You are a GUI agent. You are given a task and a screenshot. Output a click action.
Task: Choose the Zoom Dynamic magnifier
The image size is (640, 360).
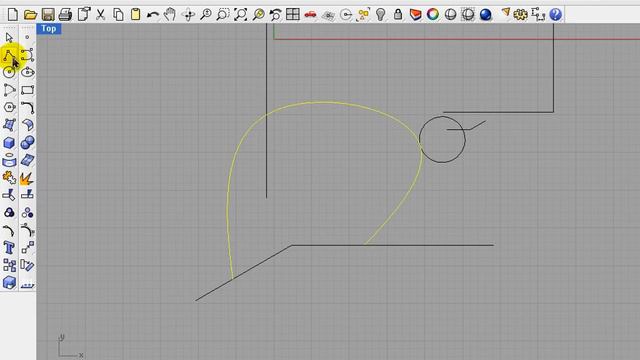(206, 15)
